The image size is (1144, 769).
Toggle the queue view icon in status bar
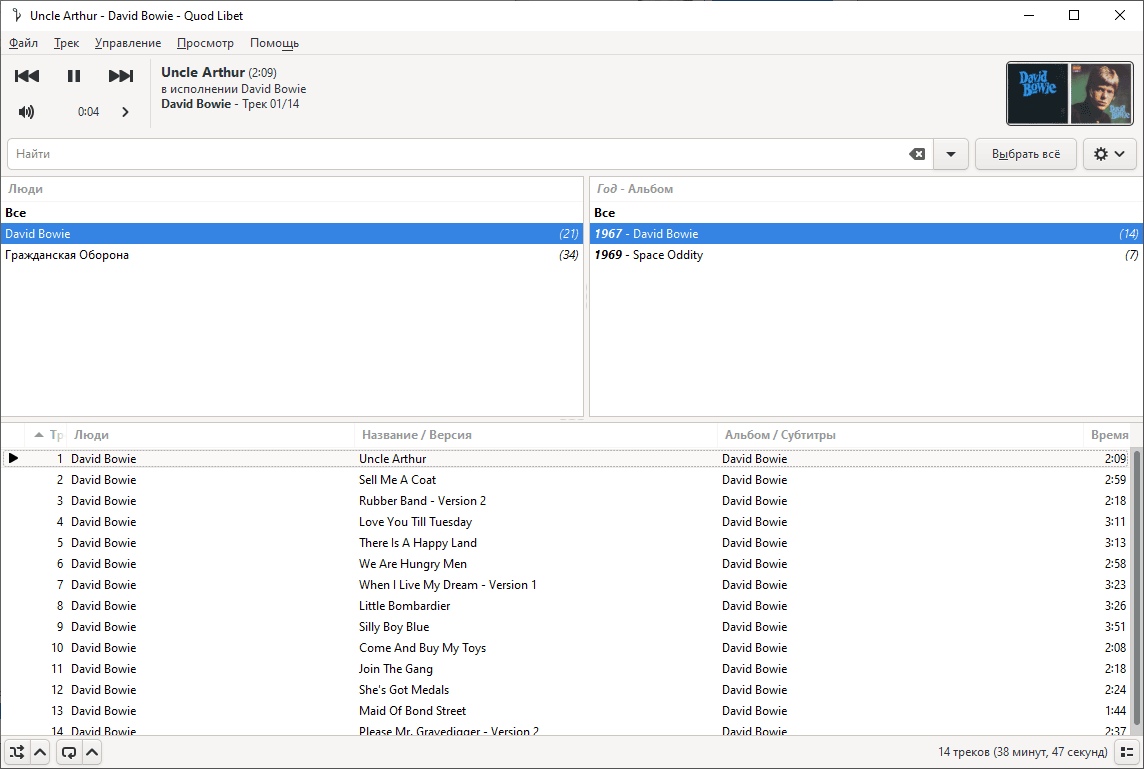click(x=1126, y=752)
